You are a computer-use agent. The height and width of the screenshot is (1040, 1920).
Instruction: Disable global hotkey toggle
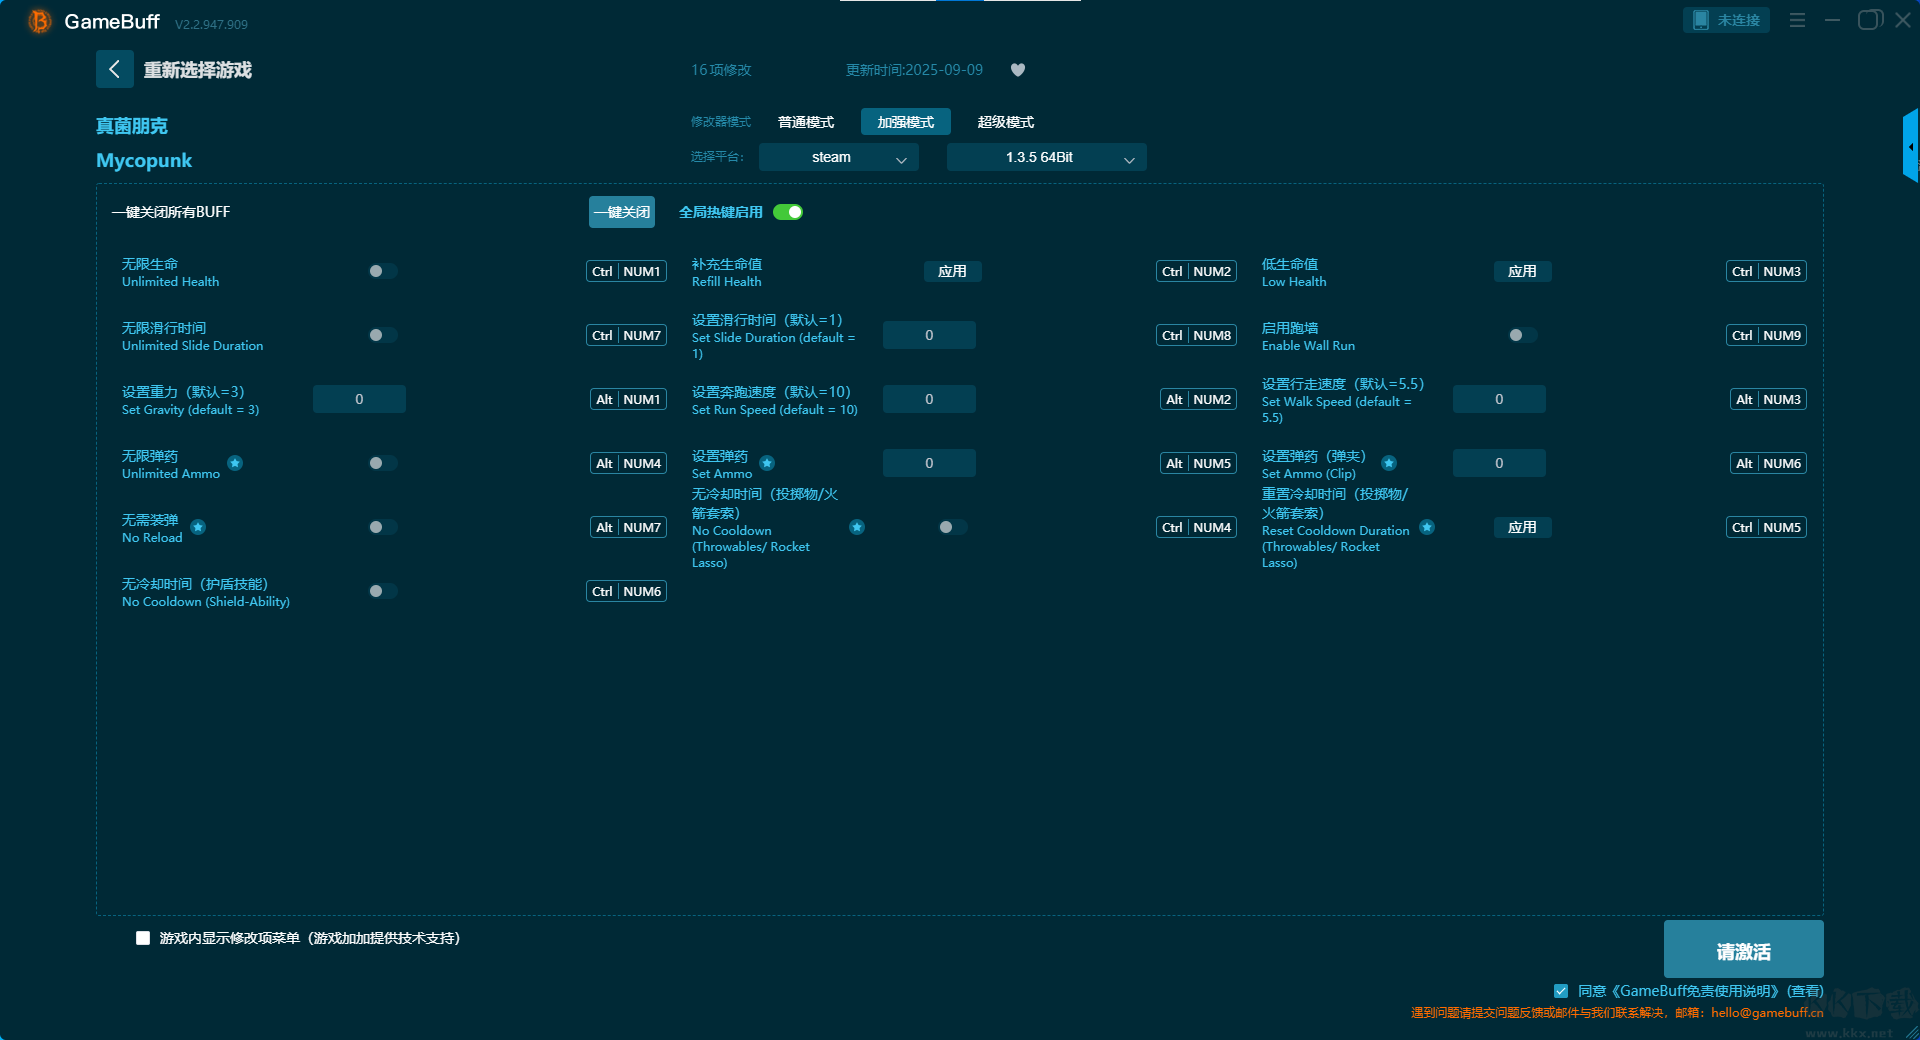click(788, 212)
